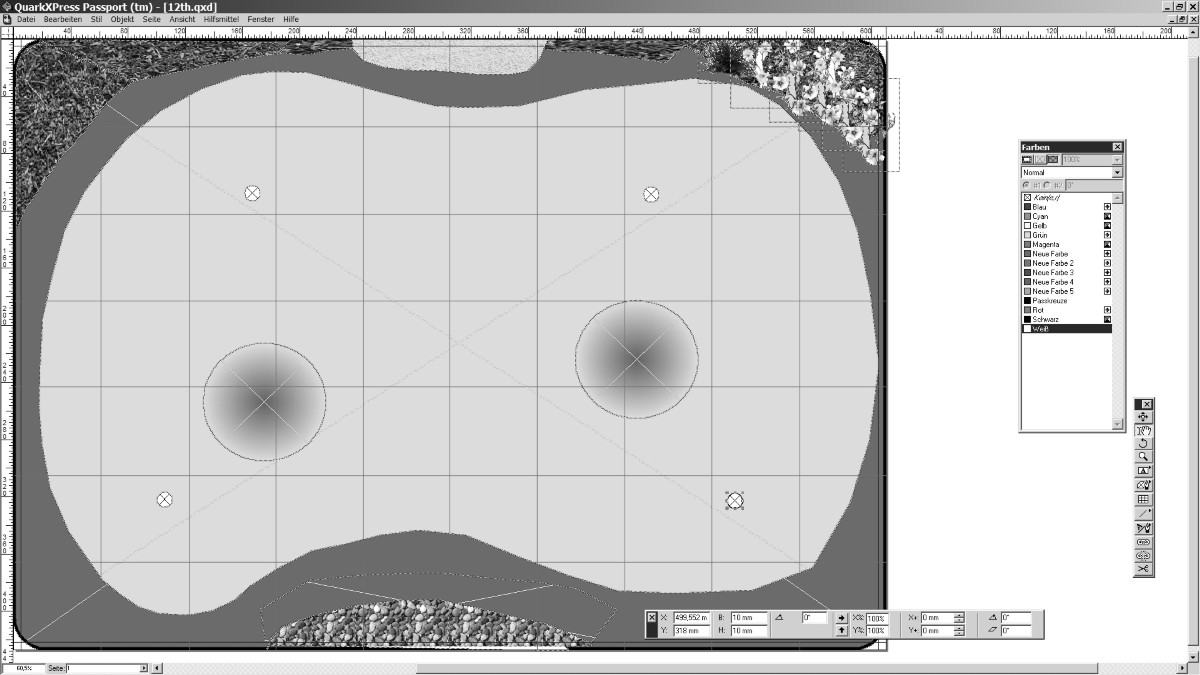Viewport: 1200px width, 675px height.
Task: Click the Linking chain tool
Action: point(1143,541)
